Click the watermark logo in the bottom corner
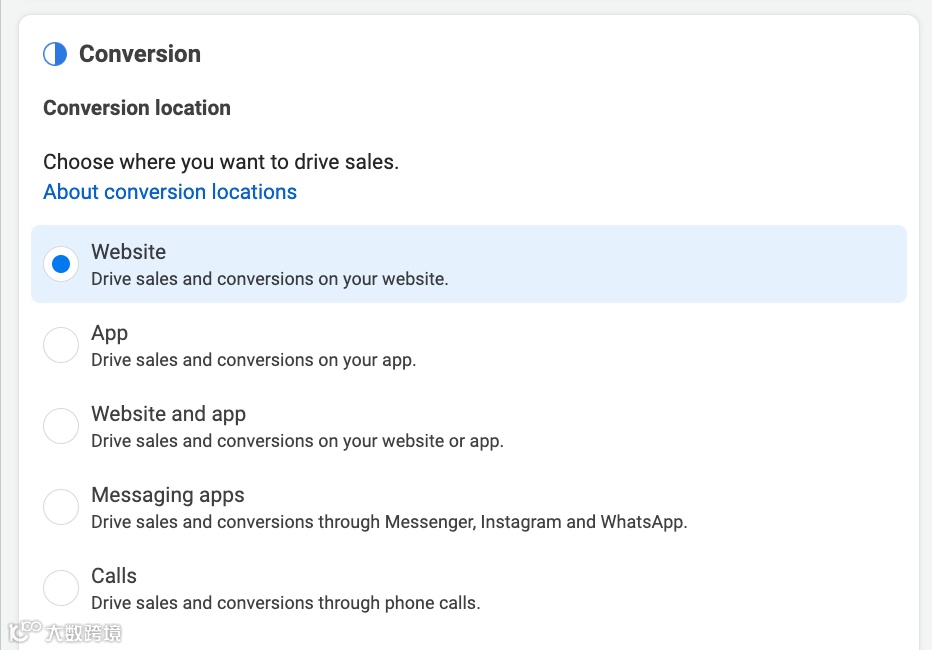Screen dimensions: 932x650 [64, 632]
